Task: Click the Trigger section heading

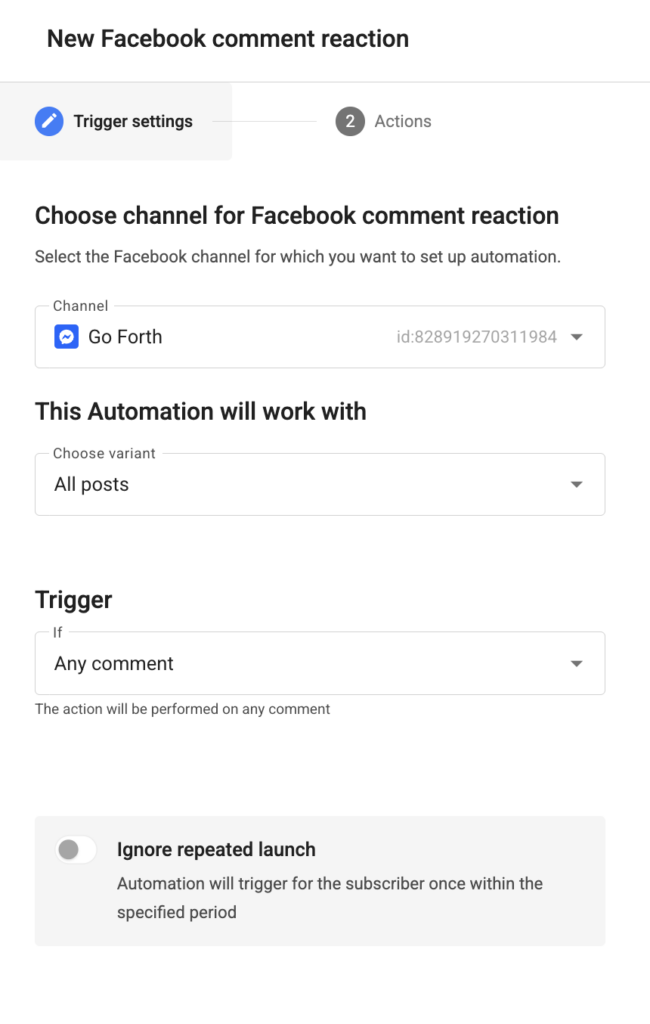Action: (x=74, y=600)
